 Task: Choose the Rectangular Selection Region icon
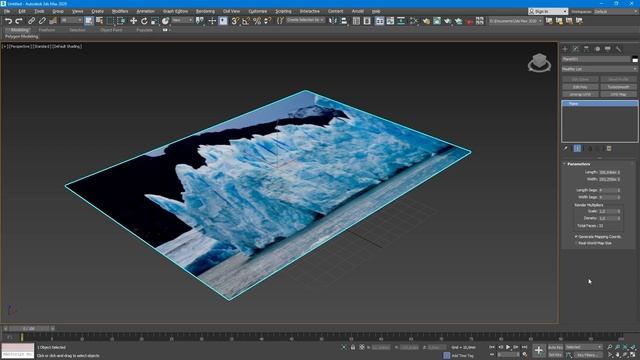(110, 21)
